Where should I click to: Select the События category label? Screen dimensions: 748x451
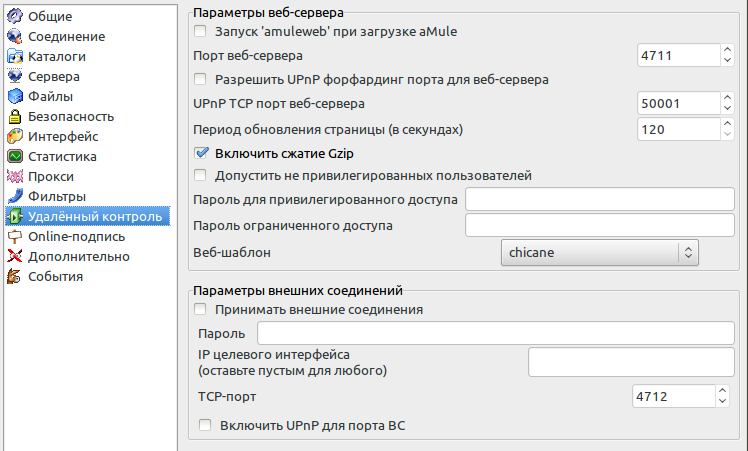(x=55, y=277)
